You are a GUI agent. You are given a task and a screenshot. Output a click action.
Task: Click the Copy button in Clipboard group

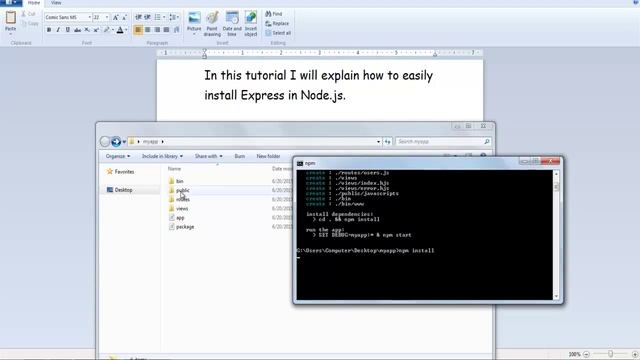click(x=30, y=24)
